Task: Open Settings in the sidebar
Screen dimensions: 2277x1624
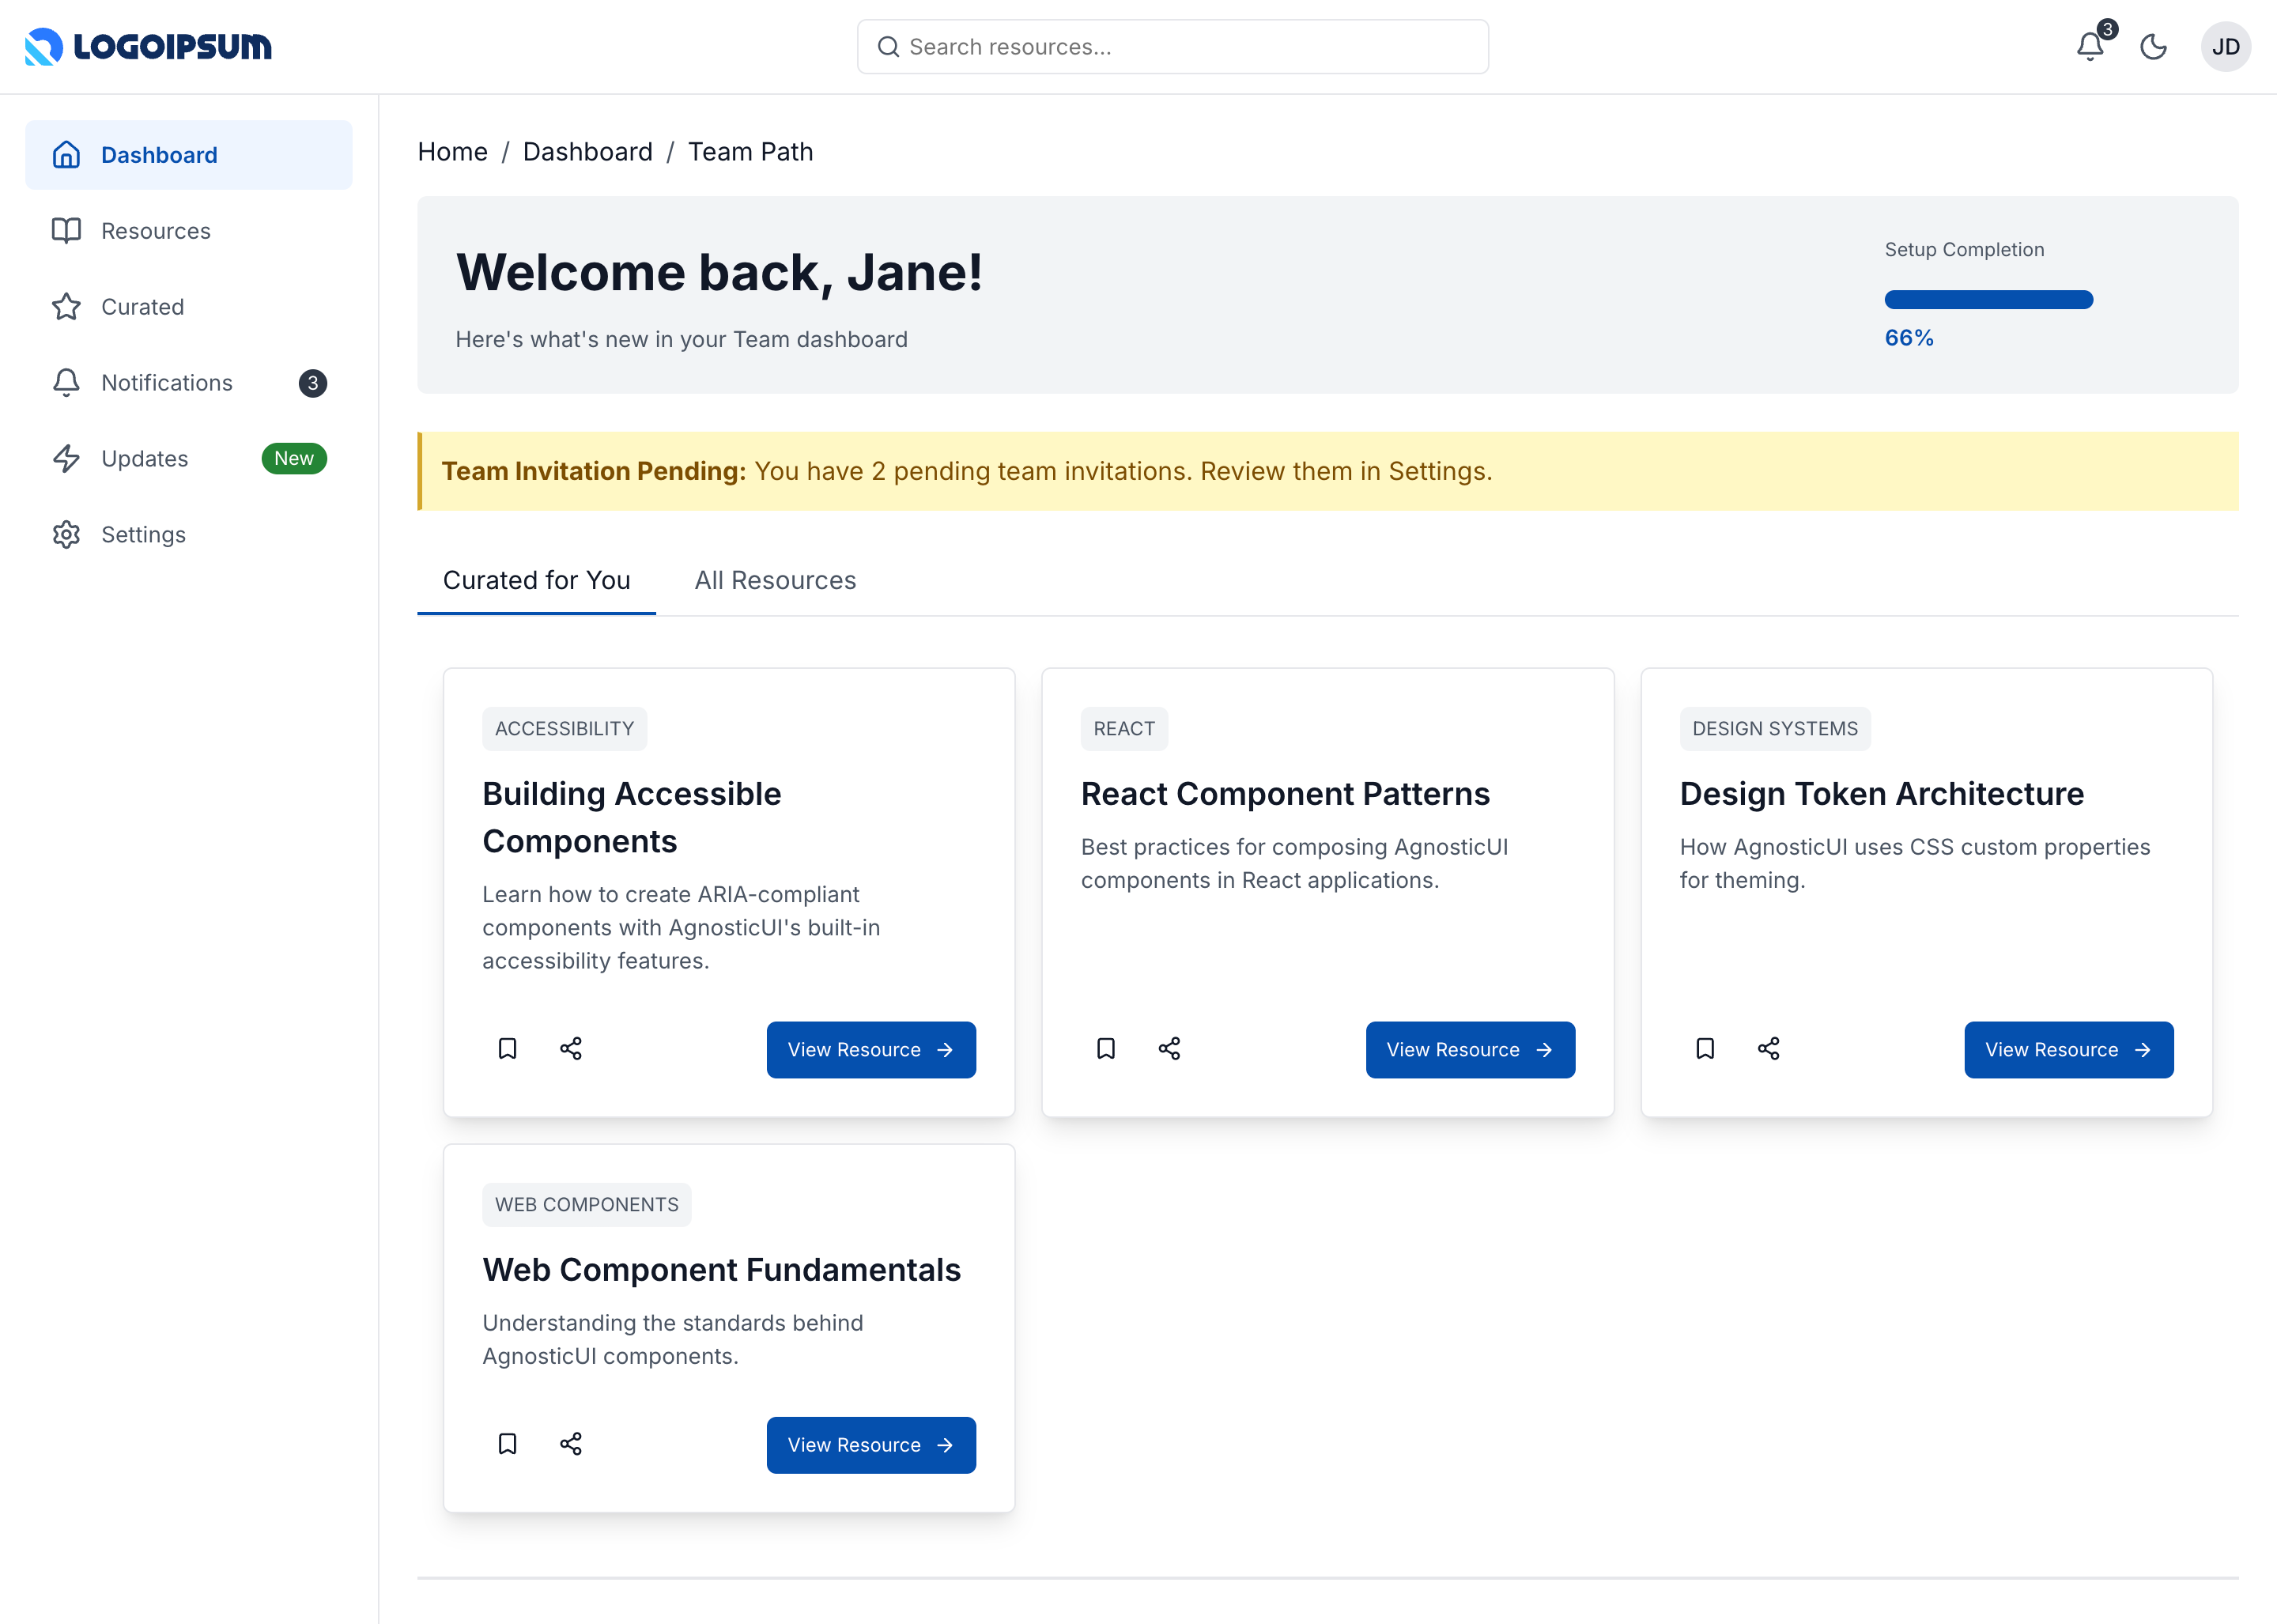Action: pos(143,534)
